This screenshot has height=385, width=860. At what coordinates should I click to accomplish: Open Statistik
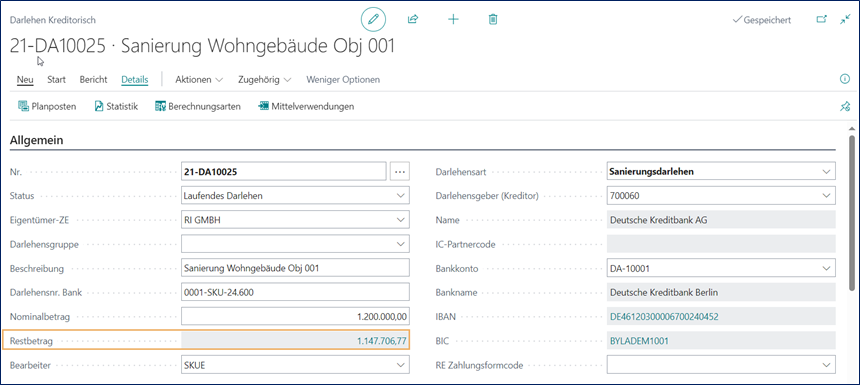tap(116, 106)
